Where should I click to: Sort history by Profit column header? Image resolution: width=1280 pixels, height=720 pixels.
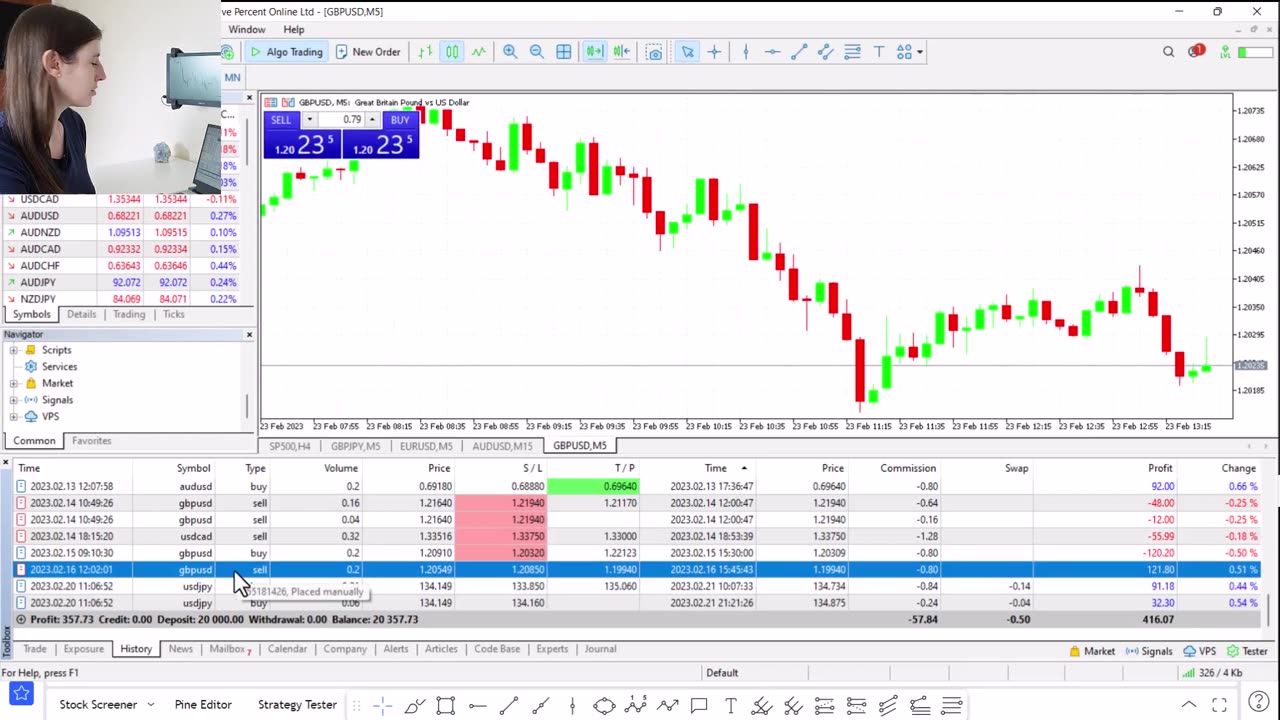(x=1160, y=468)
